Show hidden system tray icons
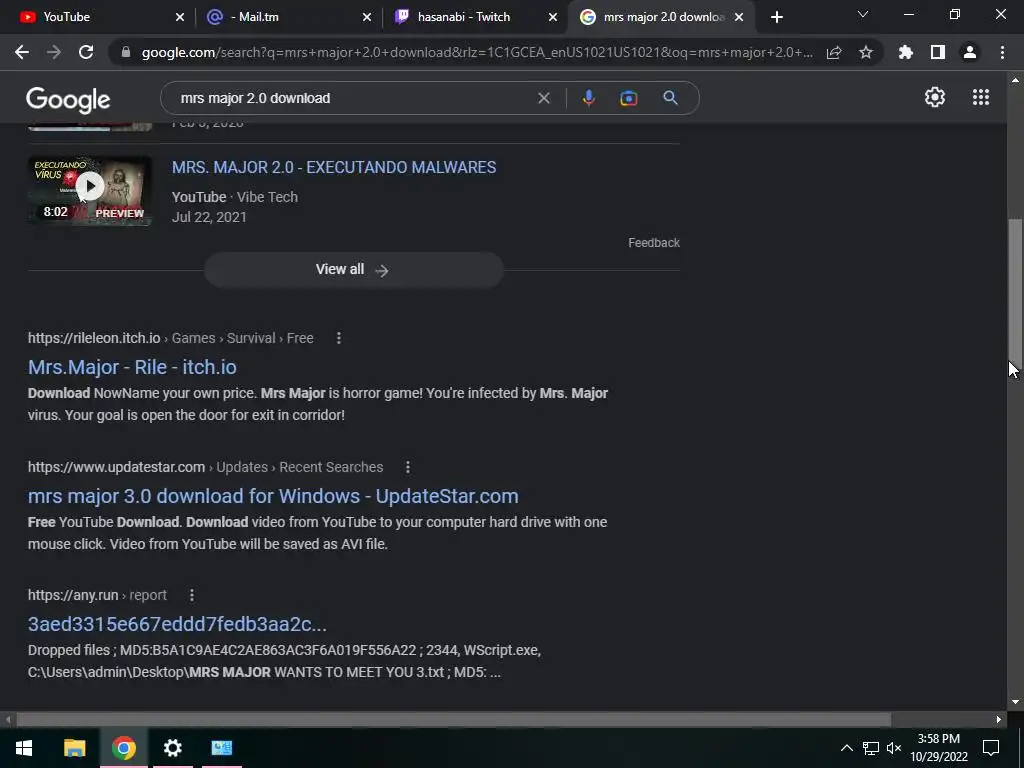 pyautogui.click(x=846, y=748)
